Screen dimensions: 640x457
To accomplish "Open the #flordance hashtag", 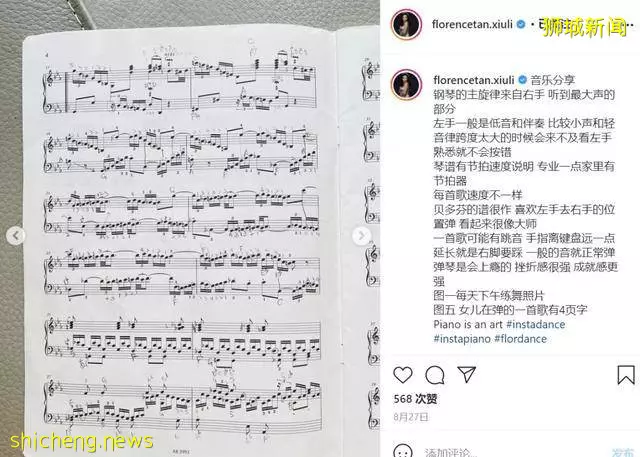I will point(520,339).
